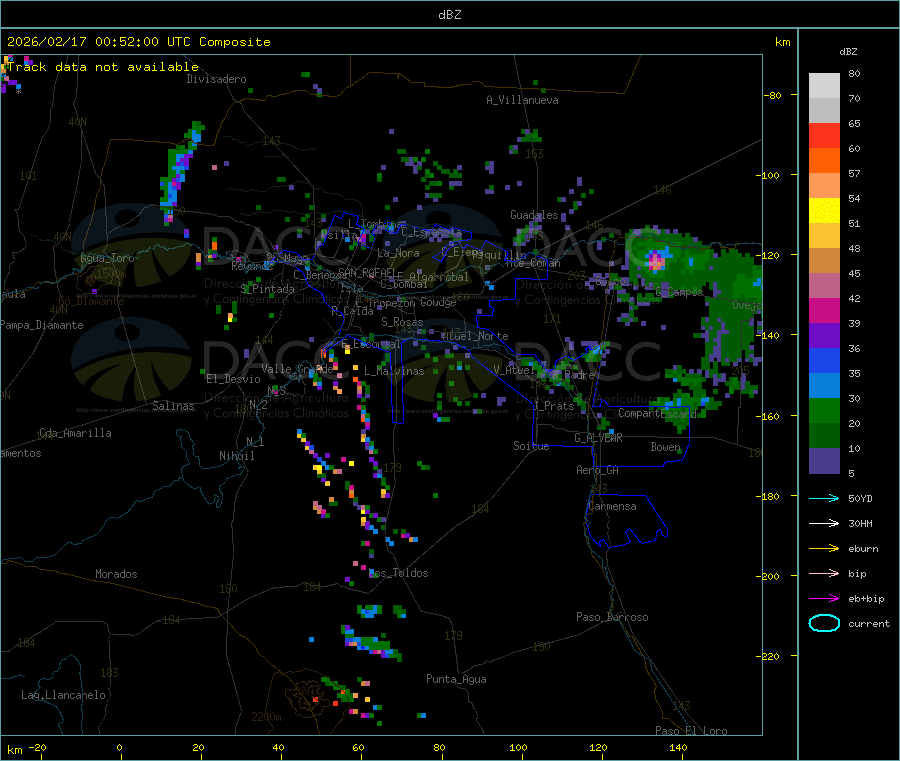The width and height of the screenshot is (900, 761).
Task: Click the Guadales place label
Action: pyautogui.click(x=534, y=215)
